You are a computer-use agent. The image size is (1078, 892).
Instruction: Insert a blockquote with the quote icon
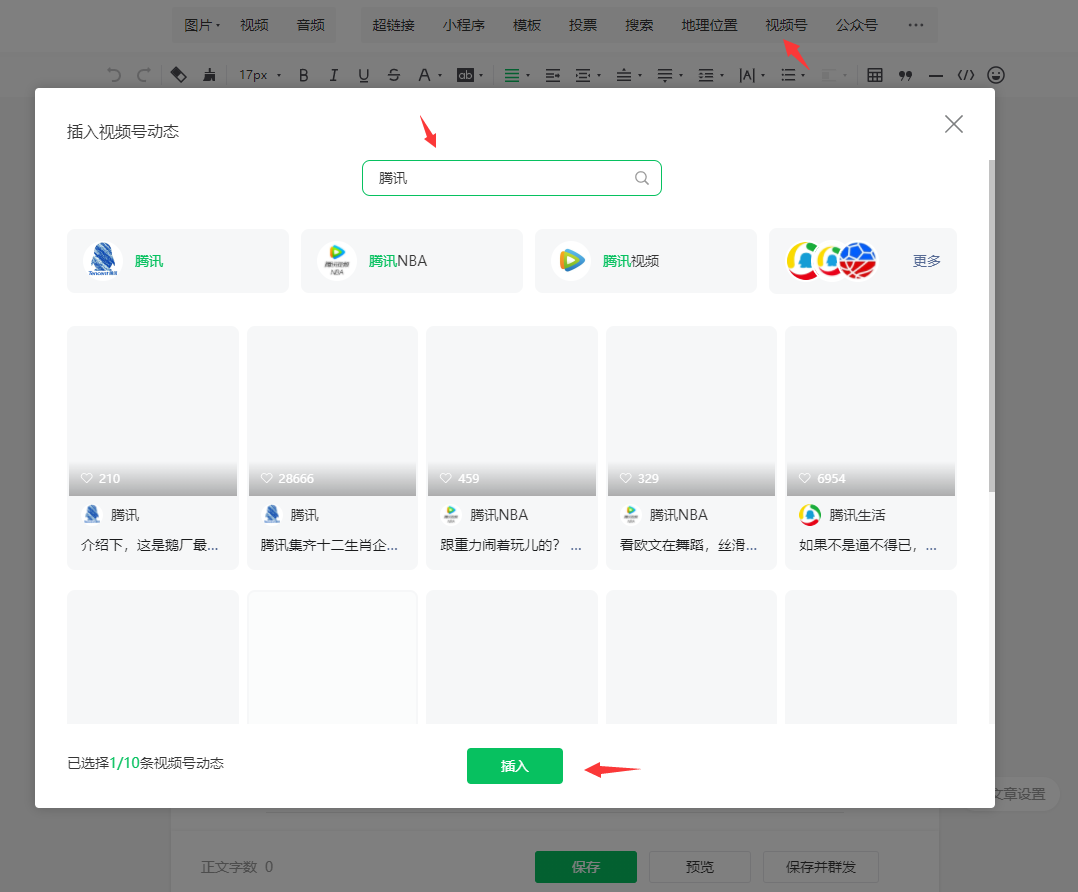[905, 75]
